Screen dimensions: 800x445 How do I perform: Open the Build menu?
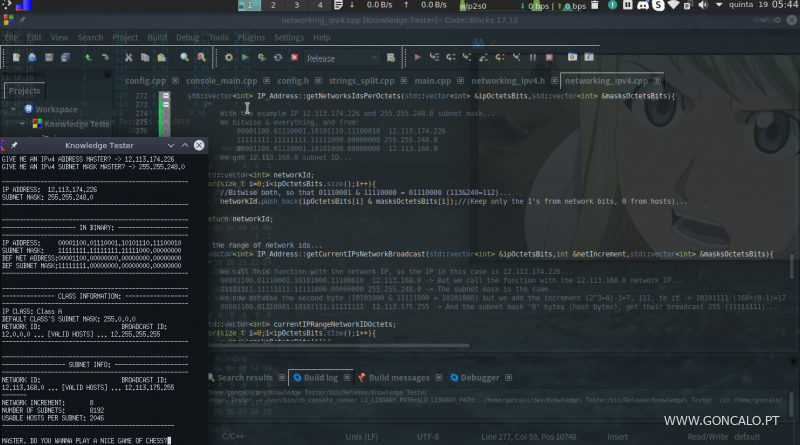tap(157, 37)
